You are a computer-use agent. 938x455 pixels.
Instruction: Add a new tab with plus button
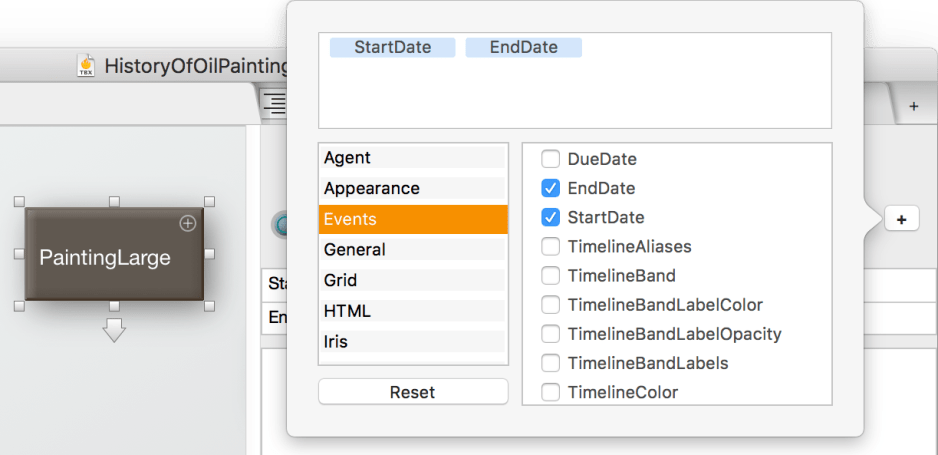click(x=913, y=106)
